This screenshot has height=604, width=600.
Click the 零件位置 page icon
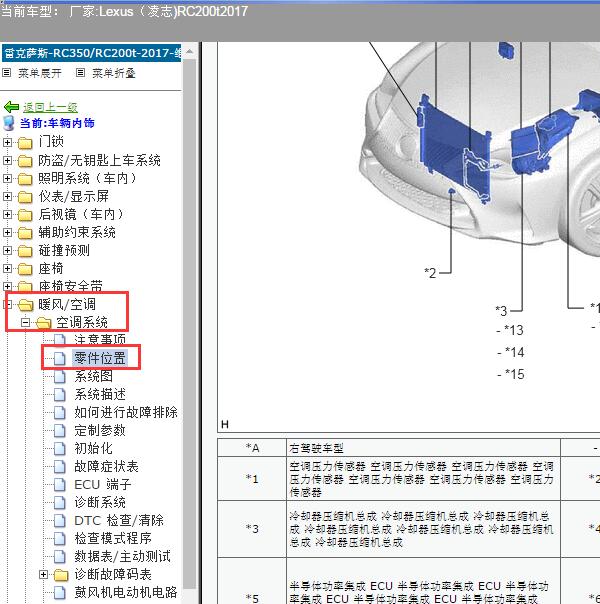(60, 358)
